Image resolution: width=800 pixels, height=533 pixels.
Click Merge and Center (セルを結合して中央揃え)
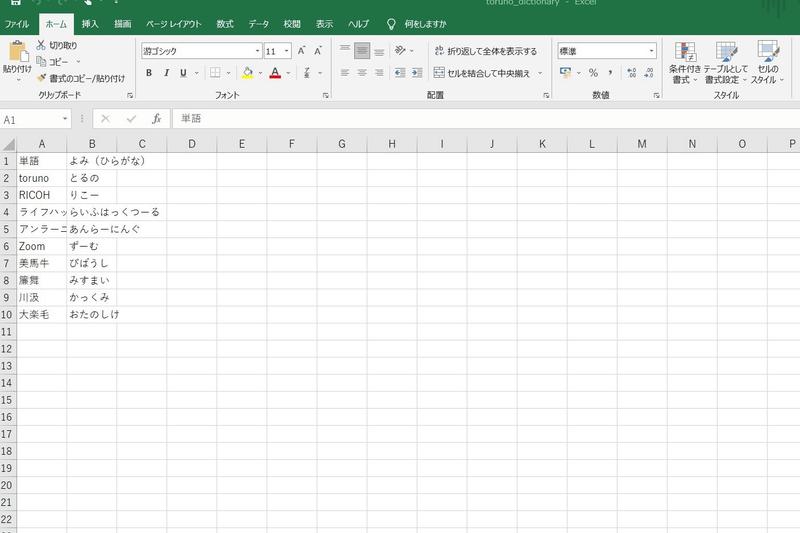coord(482,73)
